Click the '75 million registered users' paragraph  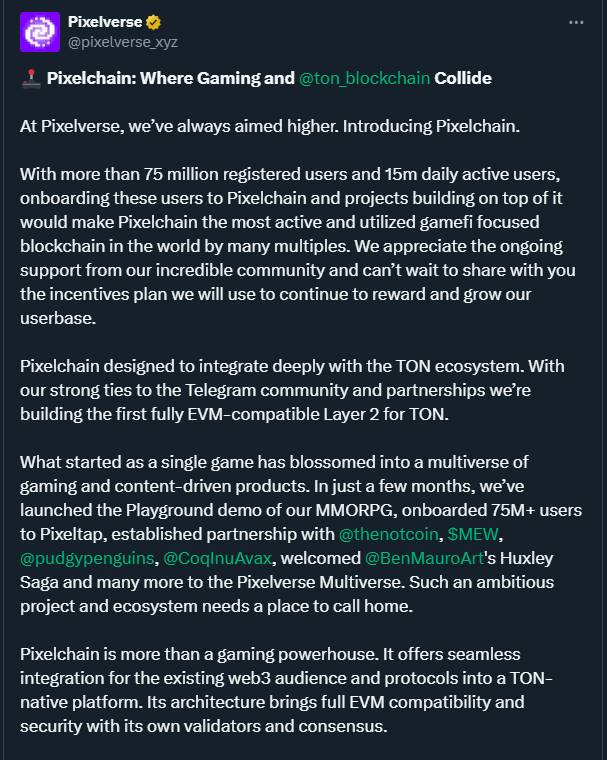(298, 246)
